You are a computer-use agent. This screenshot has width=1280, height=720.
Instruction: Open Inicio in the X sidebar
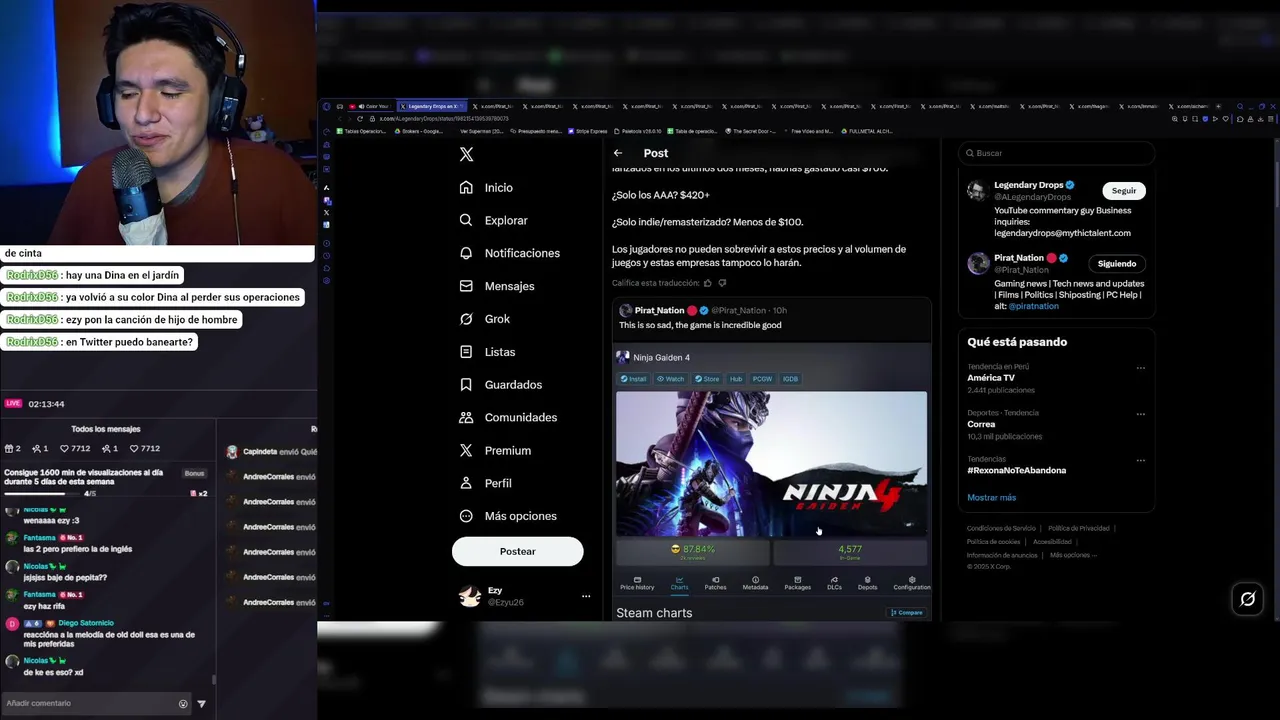coord(486,187)
